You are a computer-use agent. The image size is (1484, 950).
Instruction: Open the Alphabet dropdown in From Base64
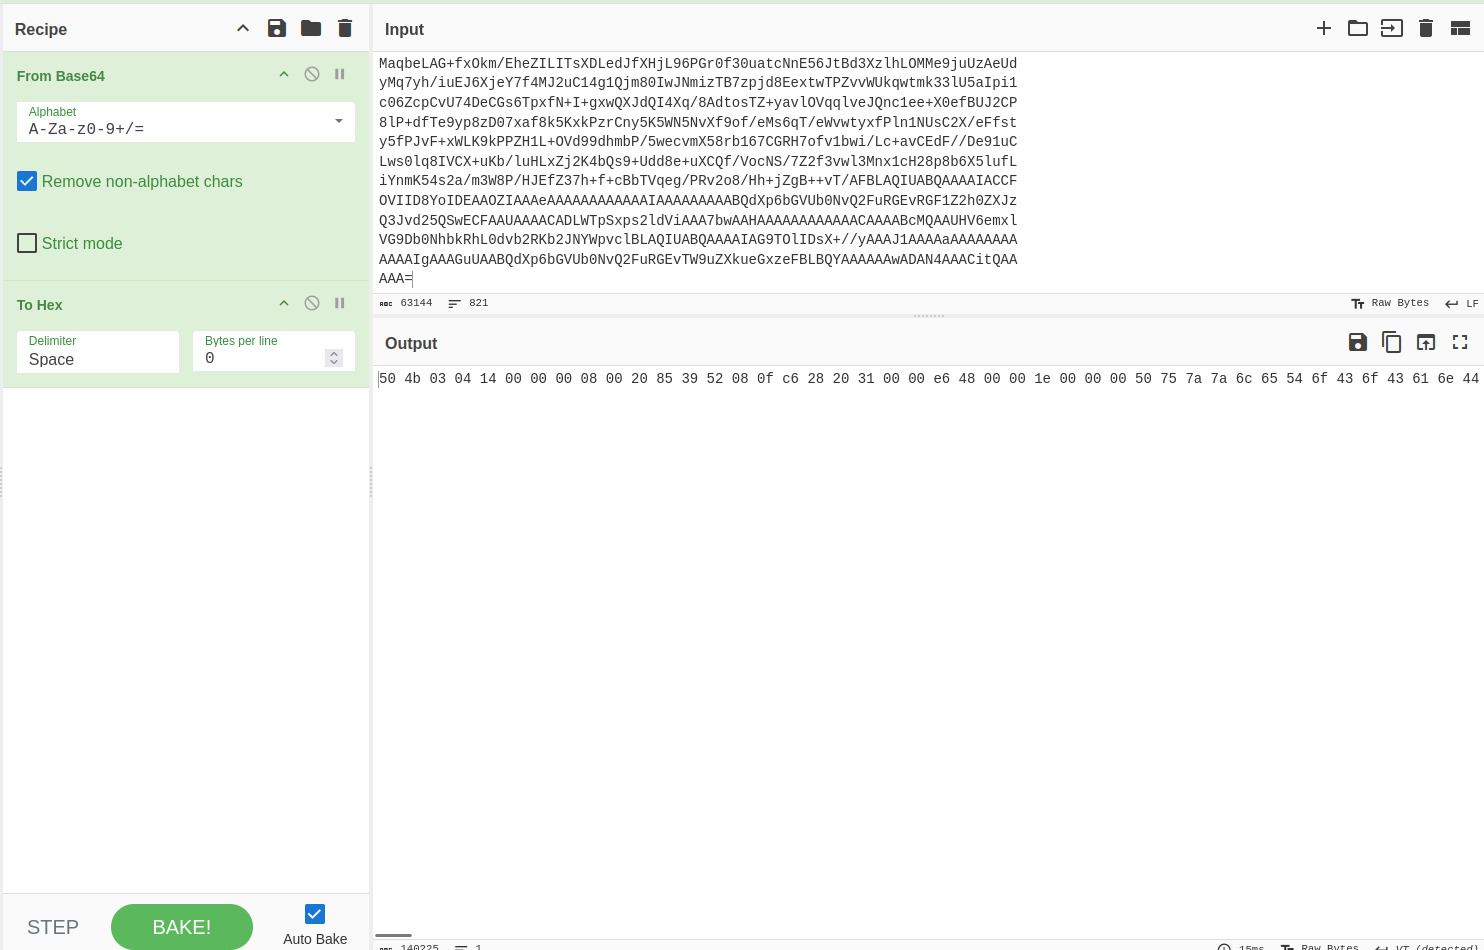[x=337, y=122]
